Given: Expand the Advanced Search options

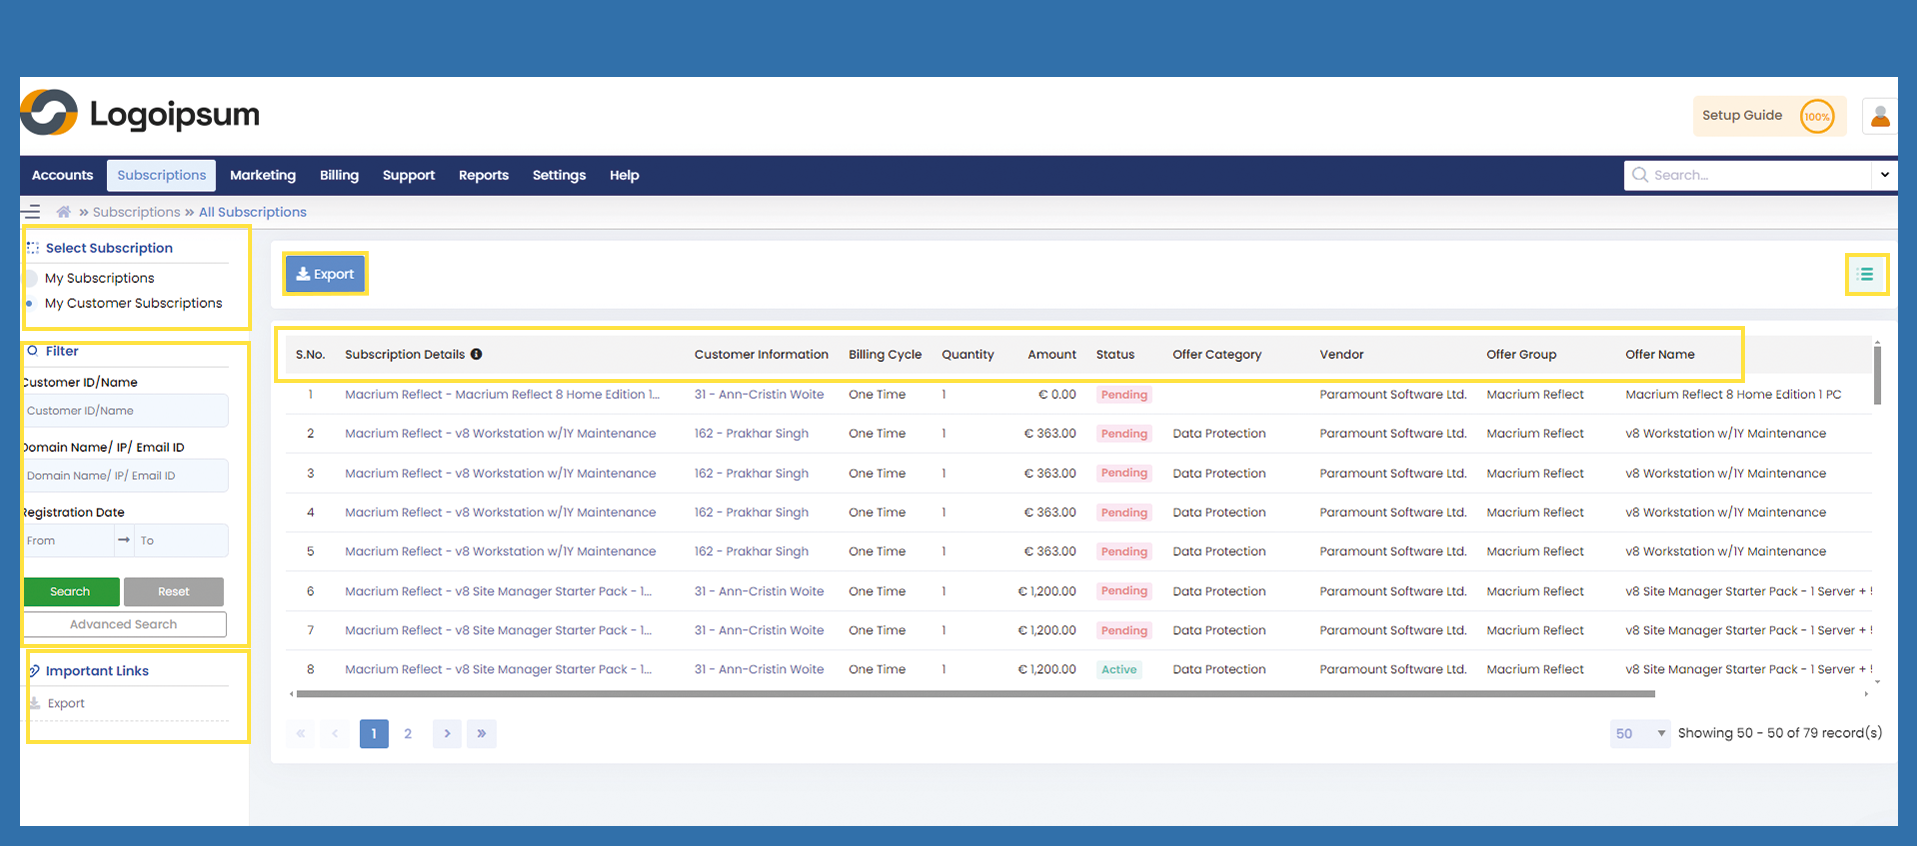Looking at the screenshot, I should pyautogui.click(x=124, y=624).
